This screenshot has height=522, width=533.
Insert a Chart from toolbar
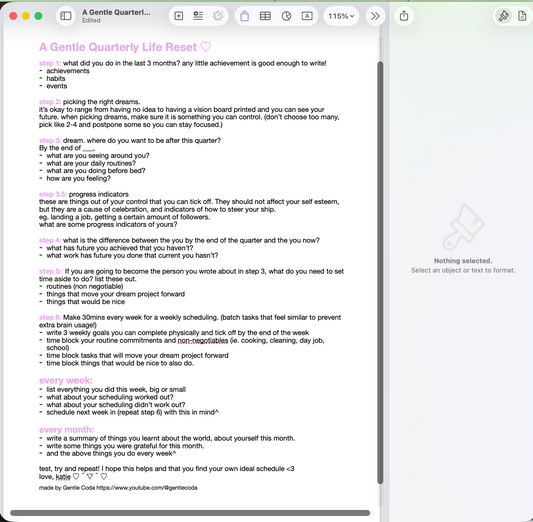pos(286,16)
